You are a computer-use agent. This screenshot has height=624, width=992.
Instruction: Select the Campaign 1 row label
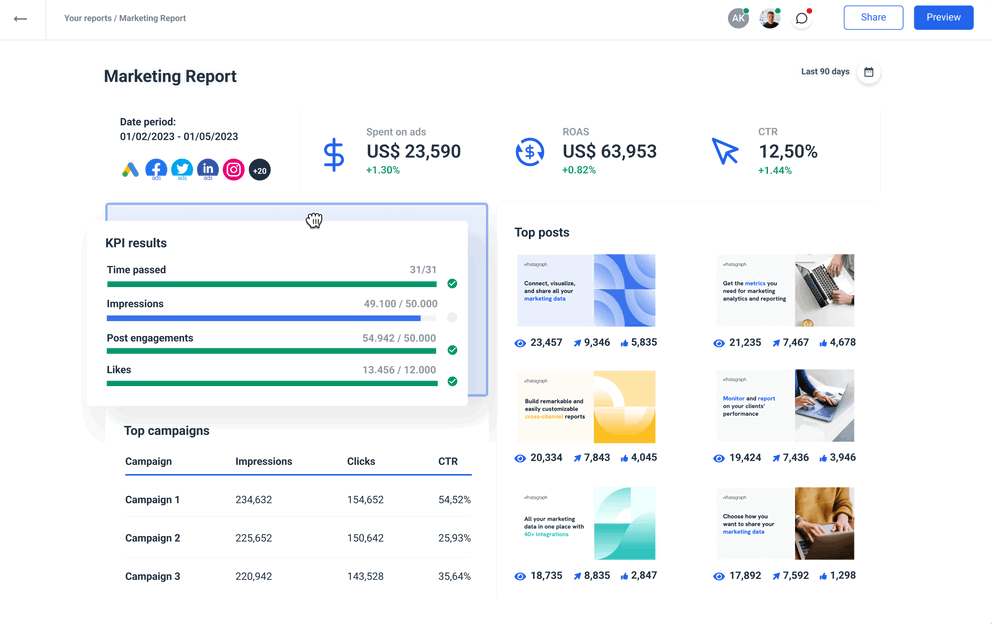[152, 500]
